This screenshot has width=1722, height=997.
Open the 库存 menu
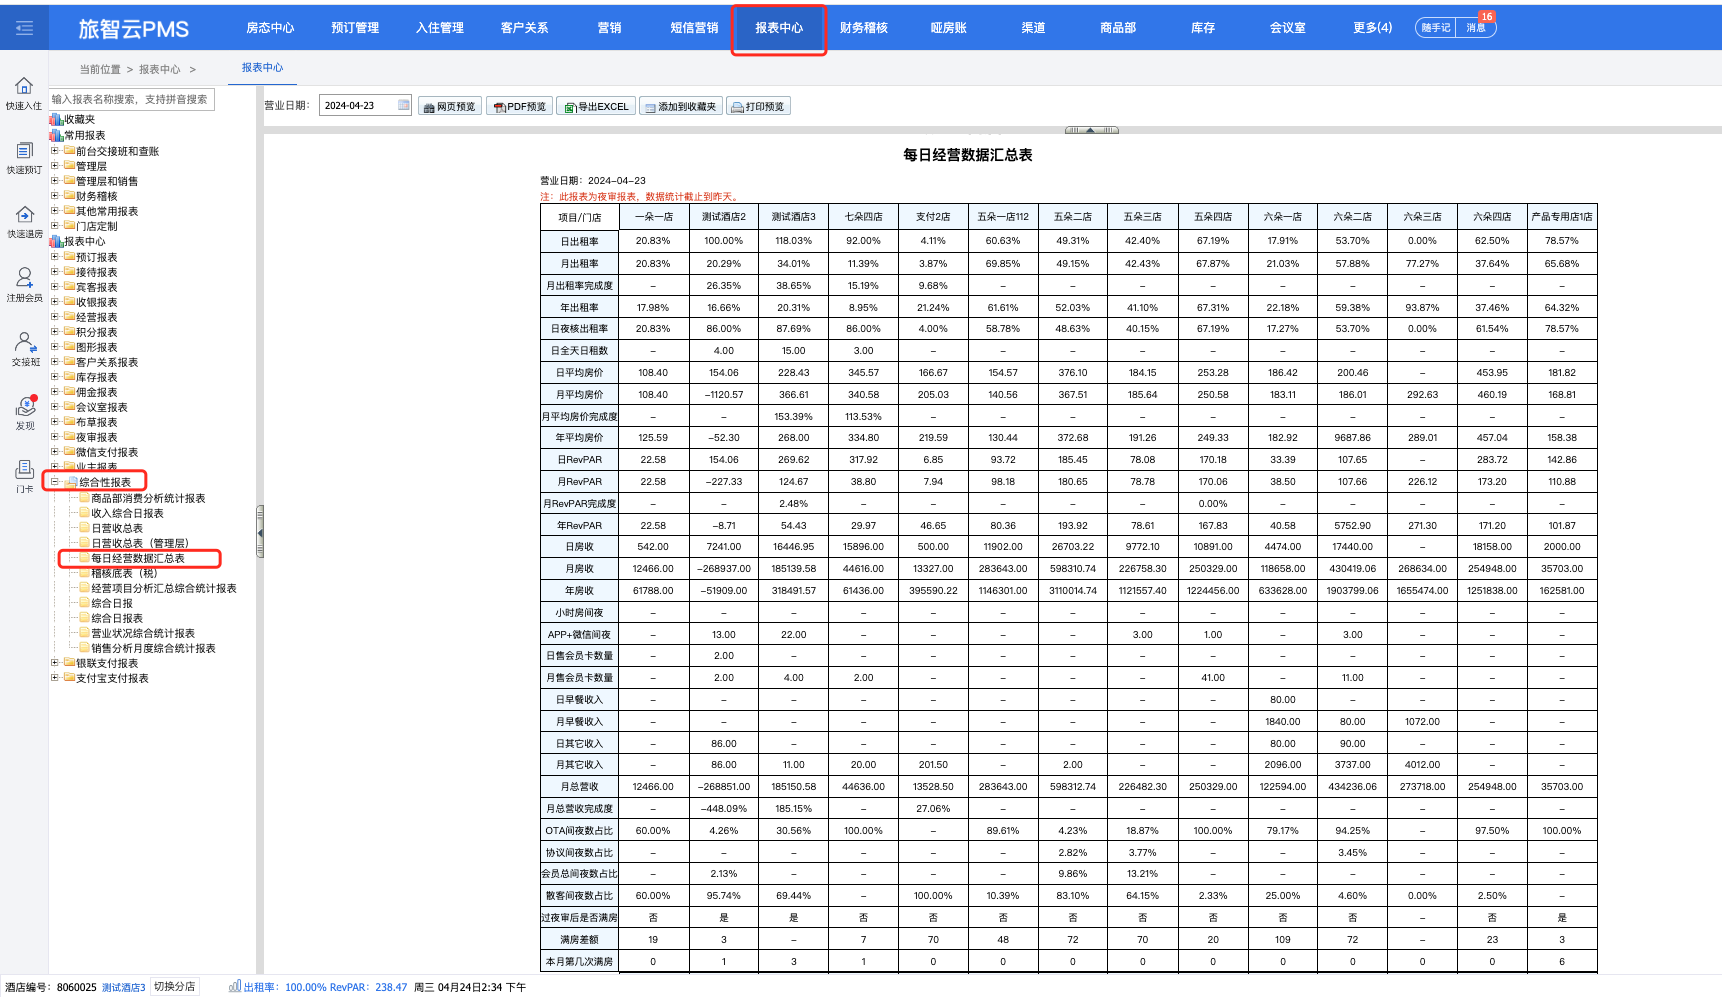pos(1203,28)
